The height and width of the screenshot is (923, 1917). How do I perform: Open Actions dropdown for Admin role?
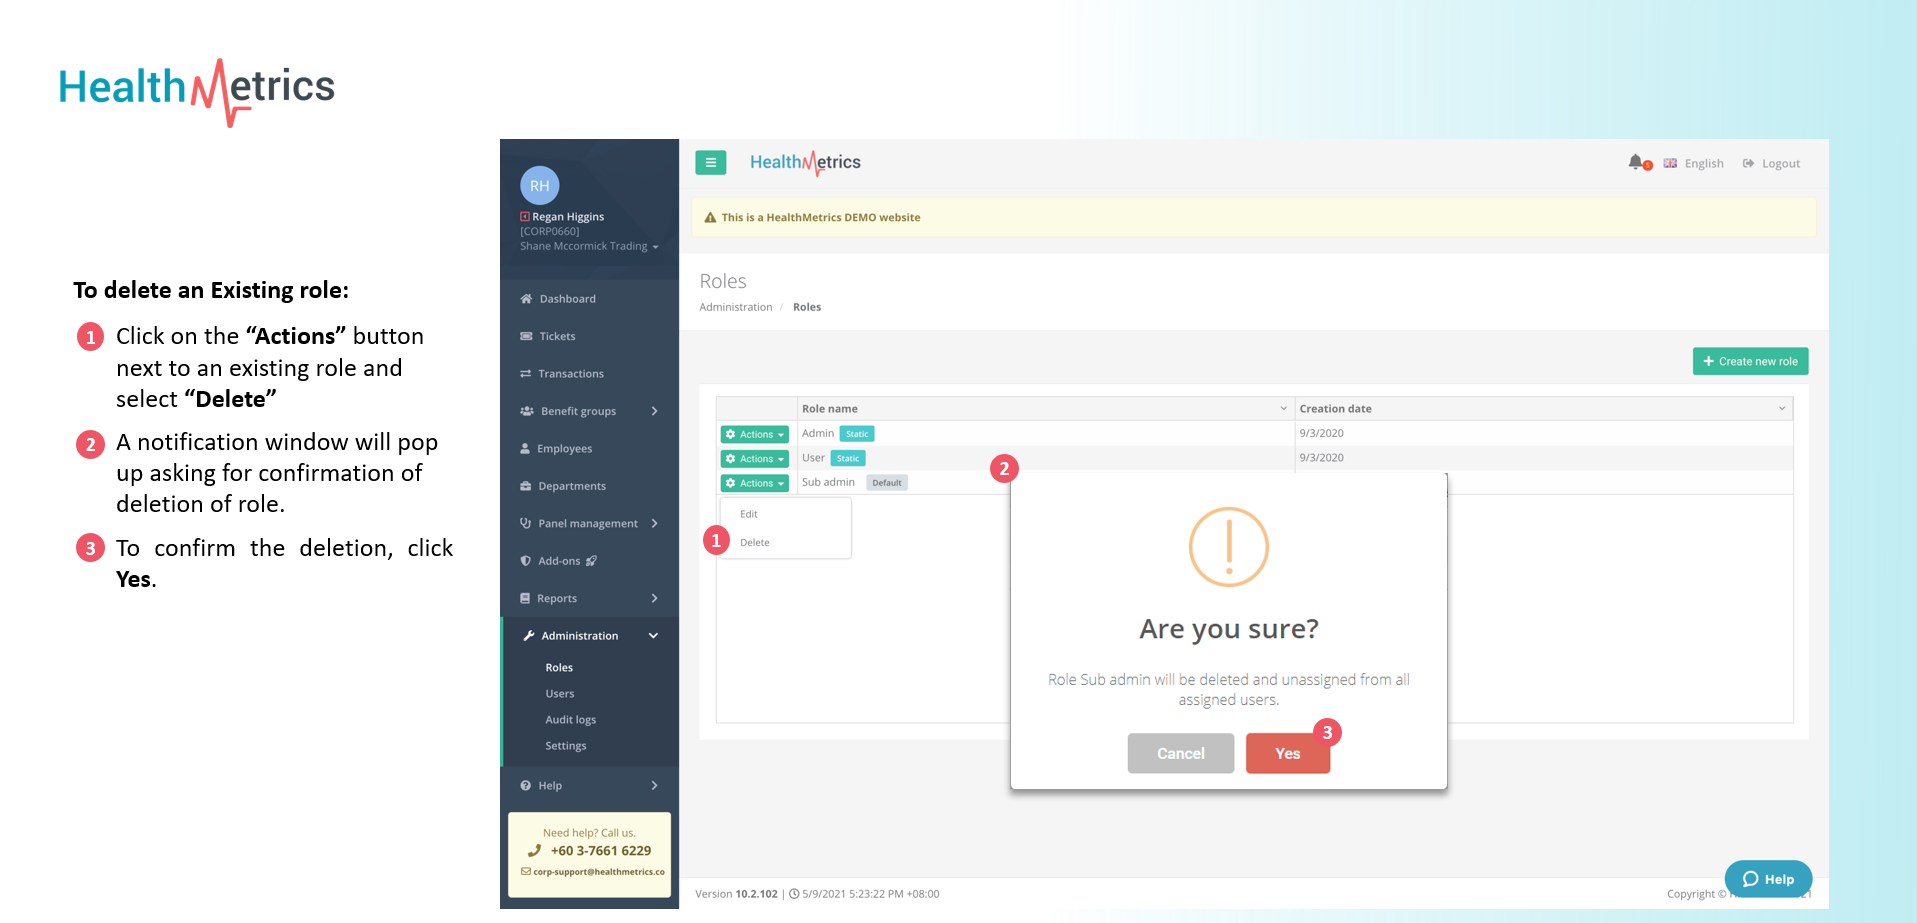tap(754, 435)
